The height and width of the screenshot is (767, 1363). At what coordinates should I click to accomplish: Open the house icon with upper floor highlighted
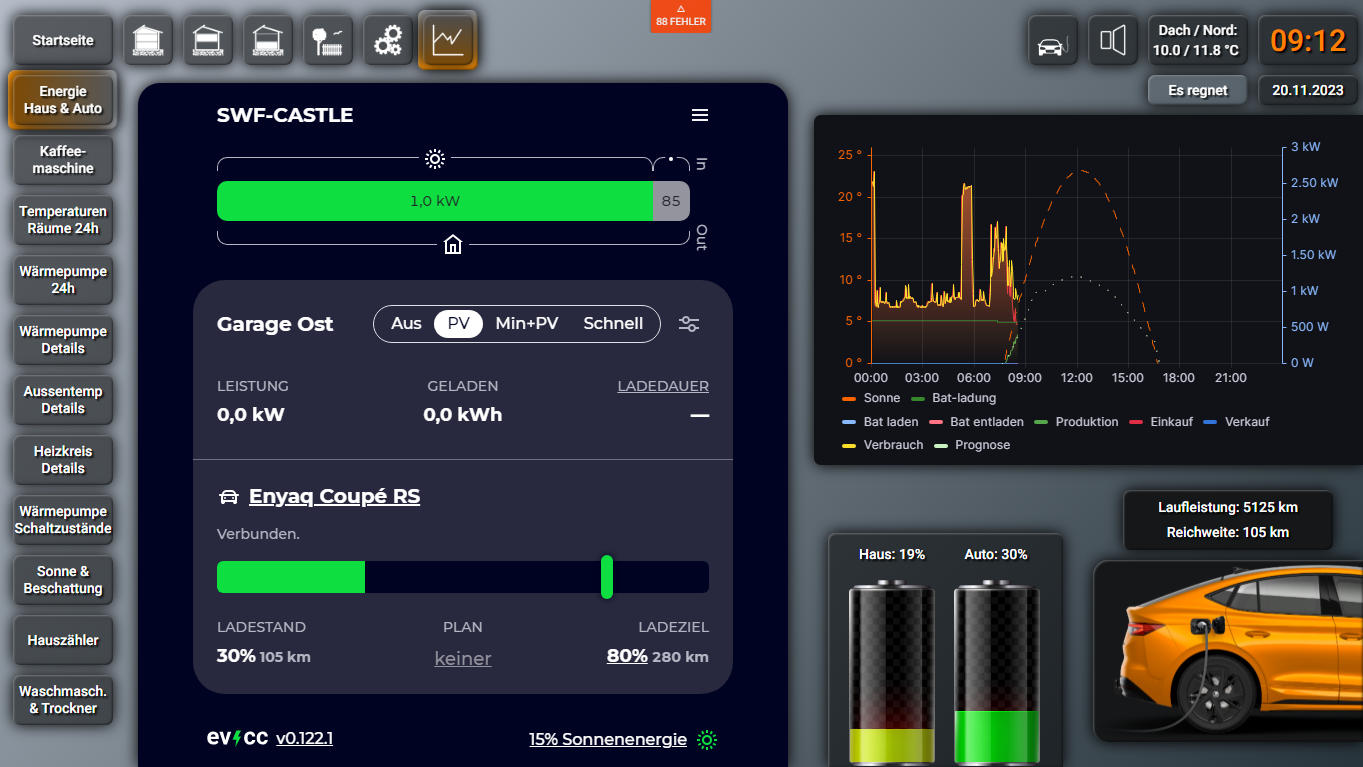click(x=208, y=40)
